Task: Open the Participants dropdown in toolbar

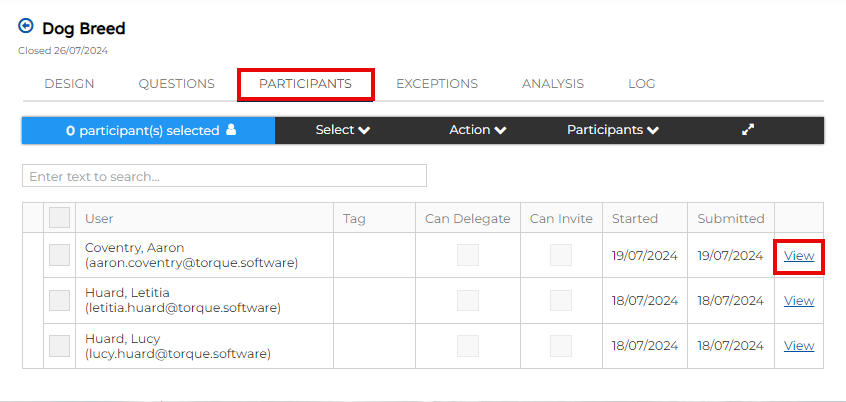Action: [x=612, y=130]
